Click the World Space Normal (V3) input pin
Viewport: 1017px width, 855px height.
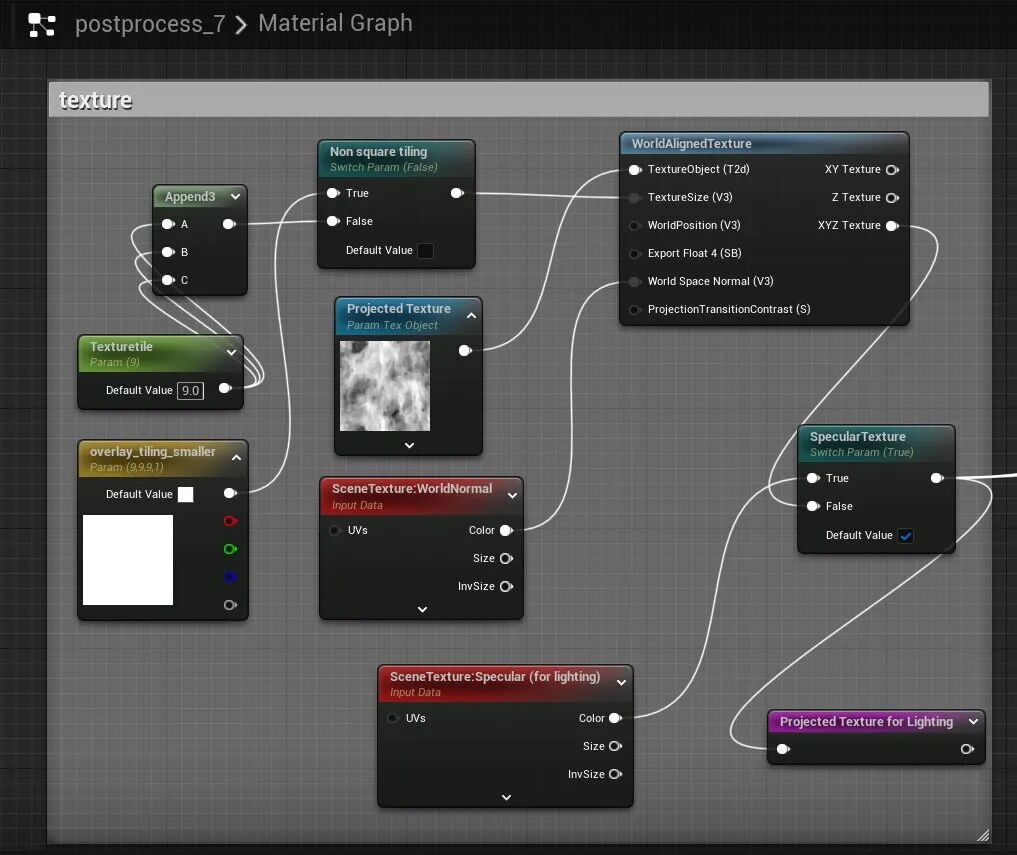635,282
